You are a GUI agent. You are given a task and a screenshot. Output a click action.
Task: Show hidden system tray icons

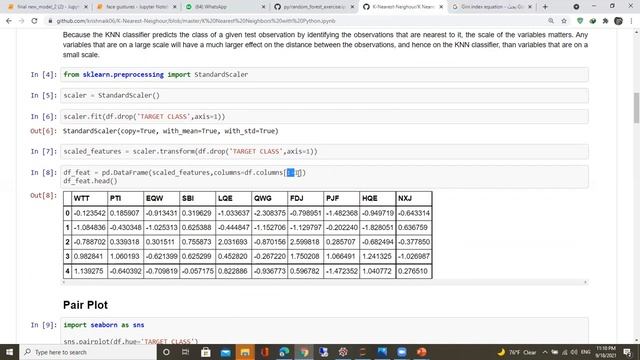tap(545, 352)
